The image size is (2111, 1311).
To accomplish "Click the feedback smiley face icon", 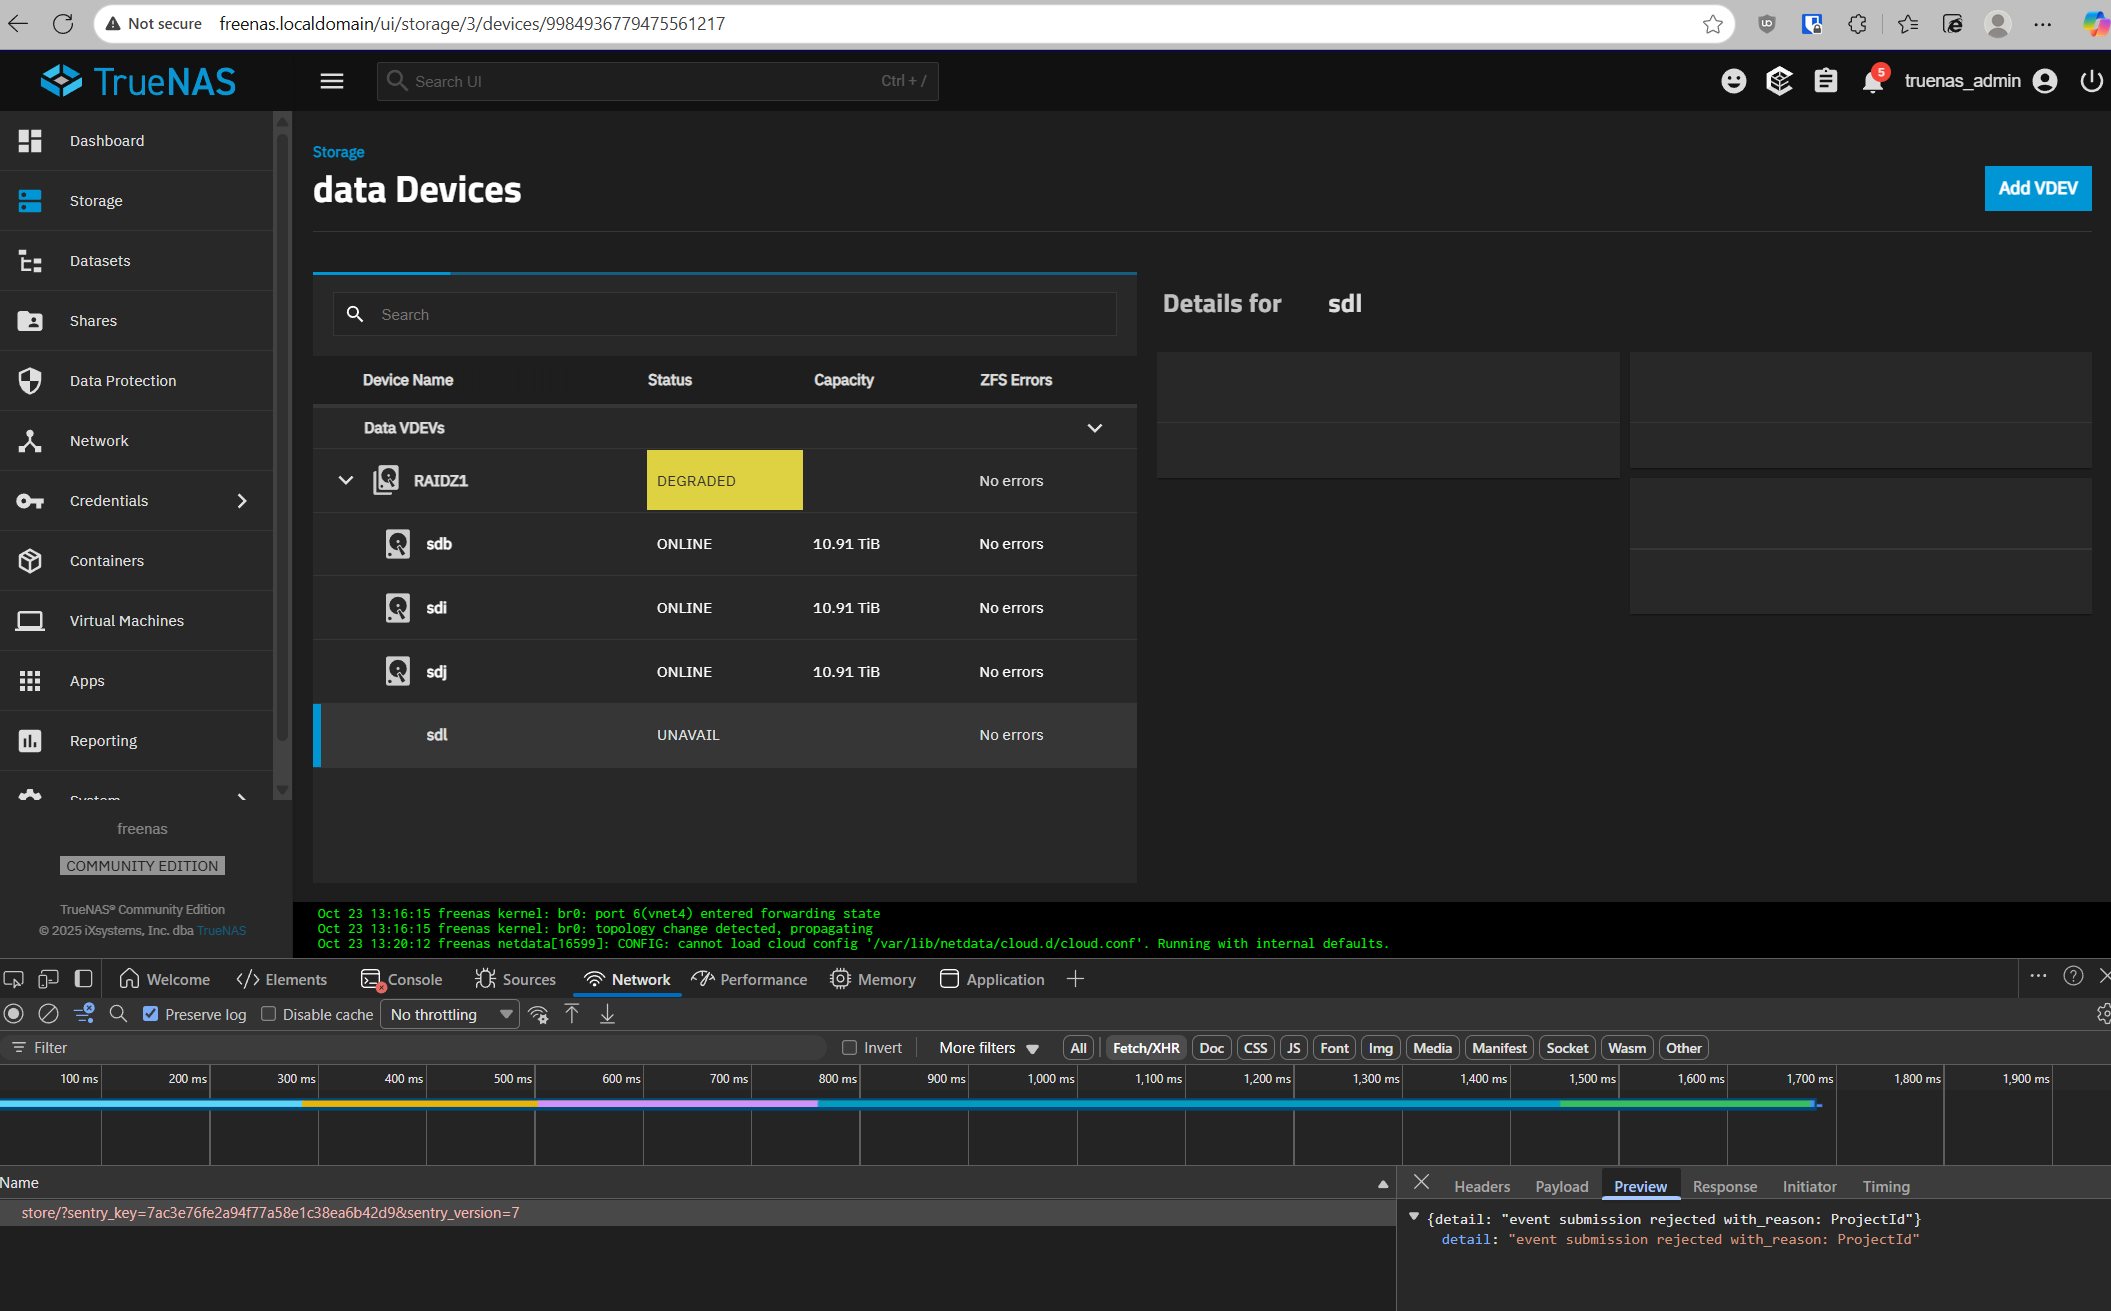I will tap(1734, 81).
